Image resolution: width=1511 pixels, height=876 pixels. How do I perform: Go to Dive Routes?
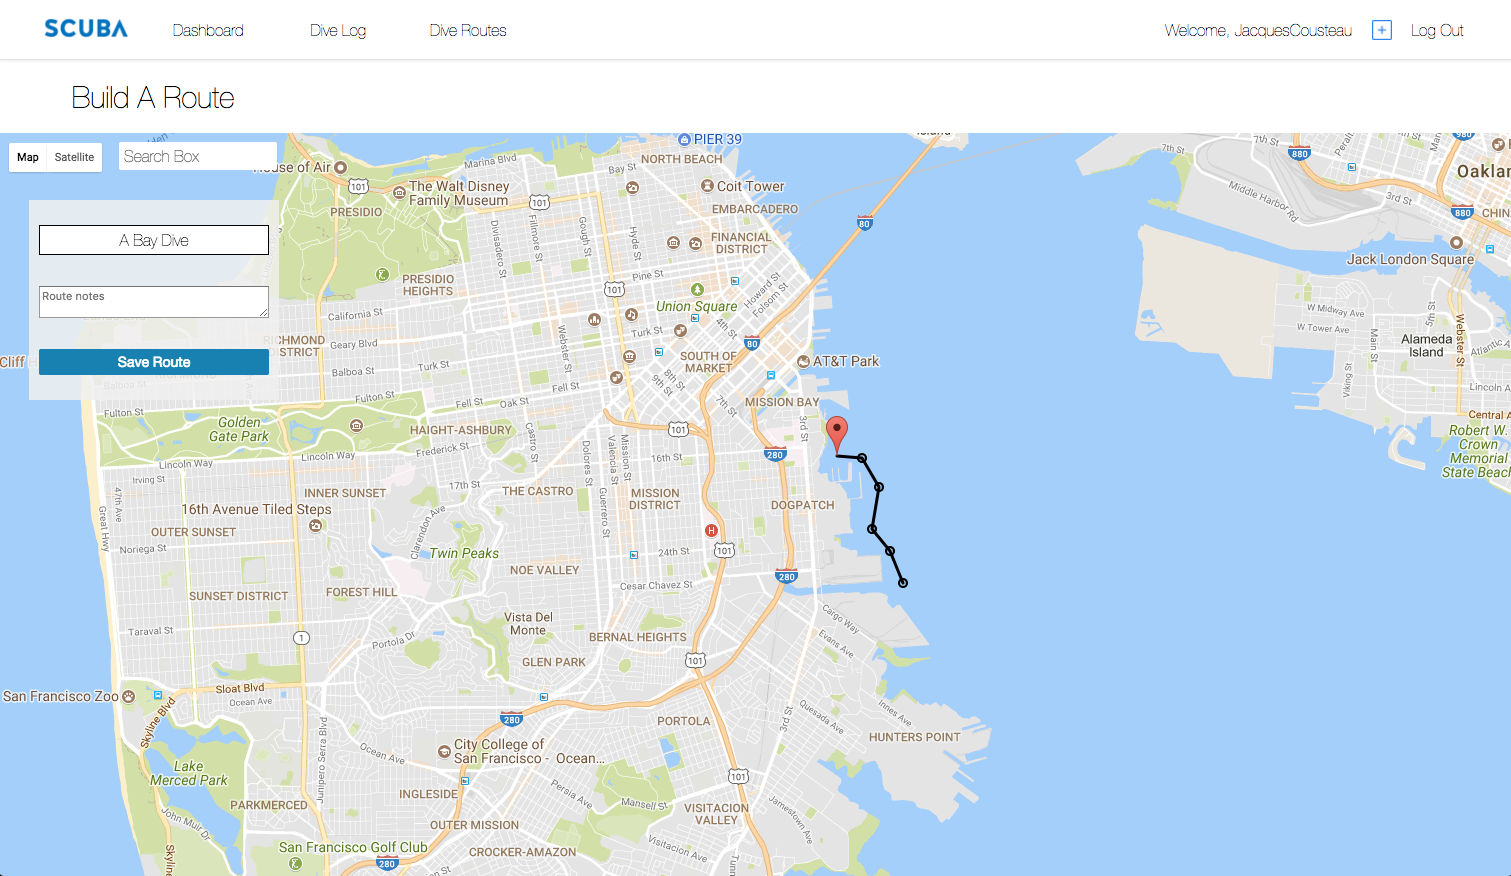click(468, 30)
